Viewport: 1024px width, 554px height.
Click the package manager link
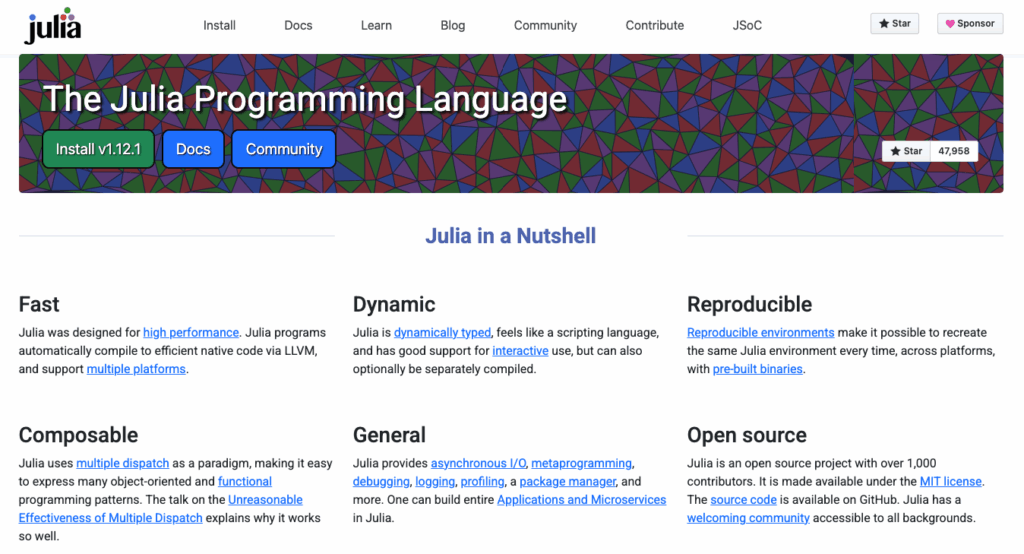pyautogui.click(x=569, y=481)
